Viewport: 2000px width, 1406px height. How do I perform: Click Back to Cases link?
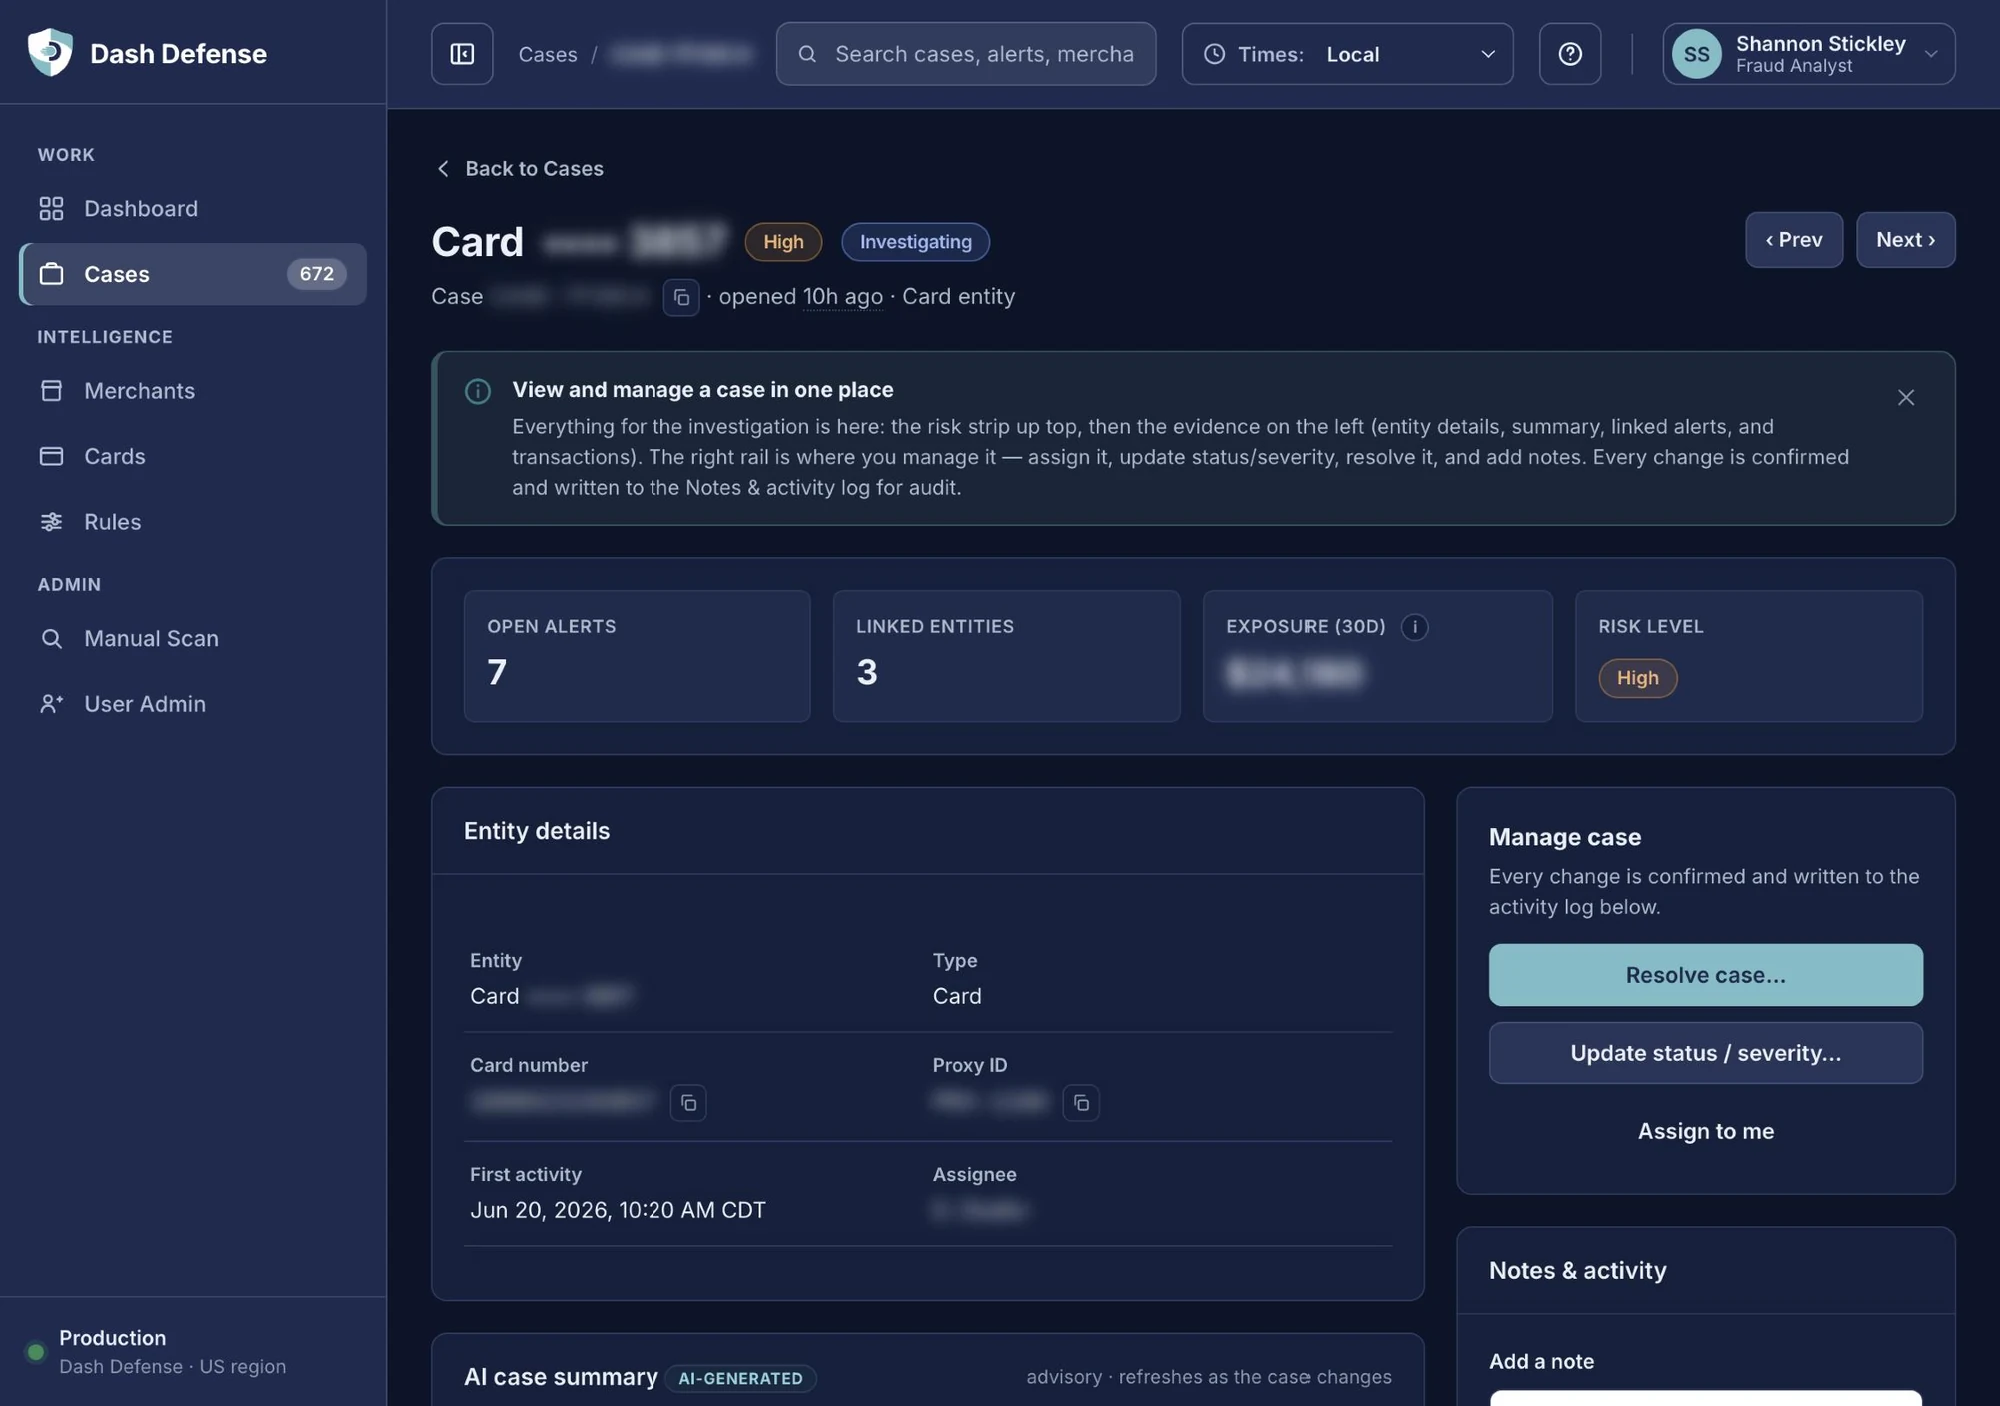click(x=520, y=168)
